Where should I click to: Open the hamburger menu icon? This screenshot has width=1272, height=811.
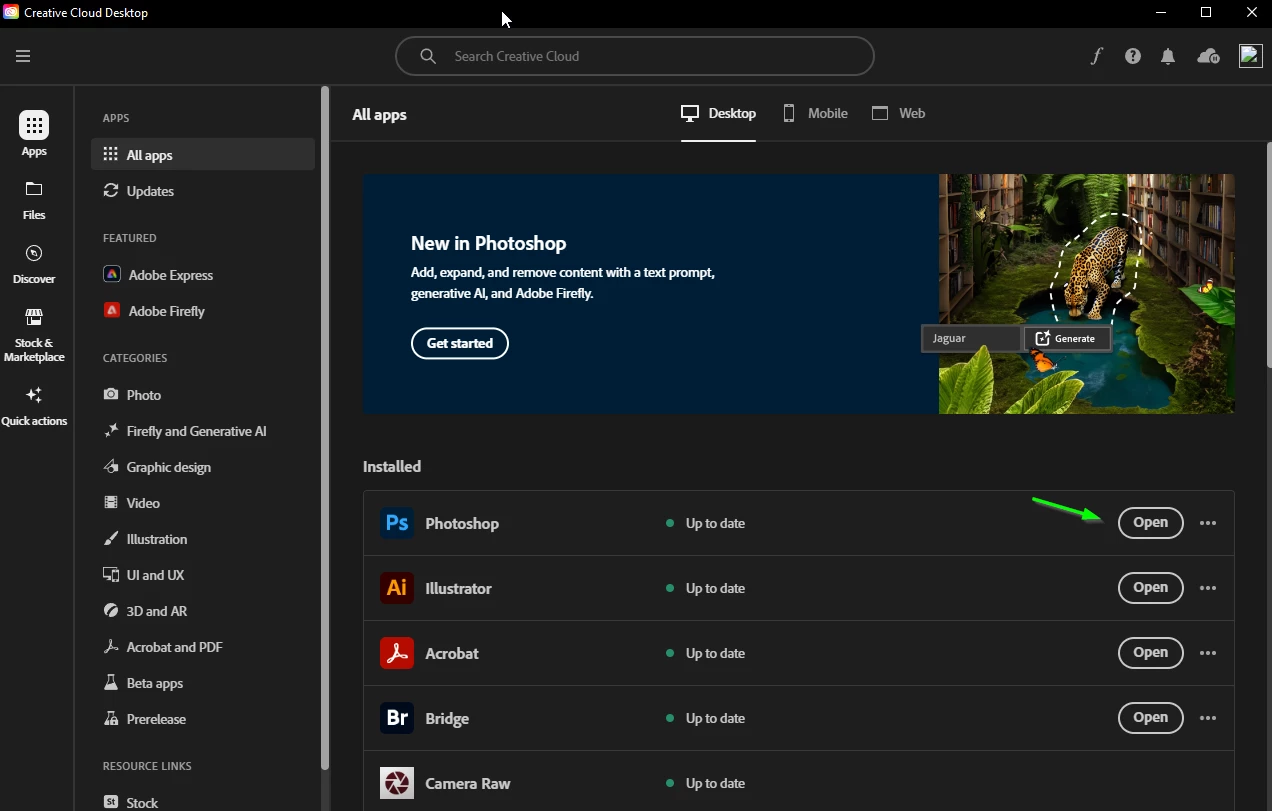[x=23, y=56]
